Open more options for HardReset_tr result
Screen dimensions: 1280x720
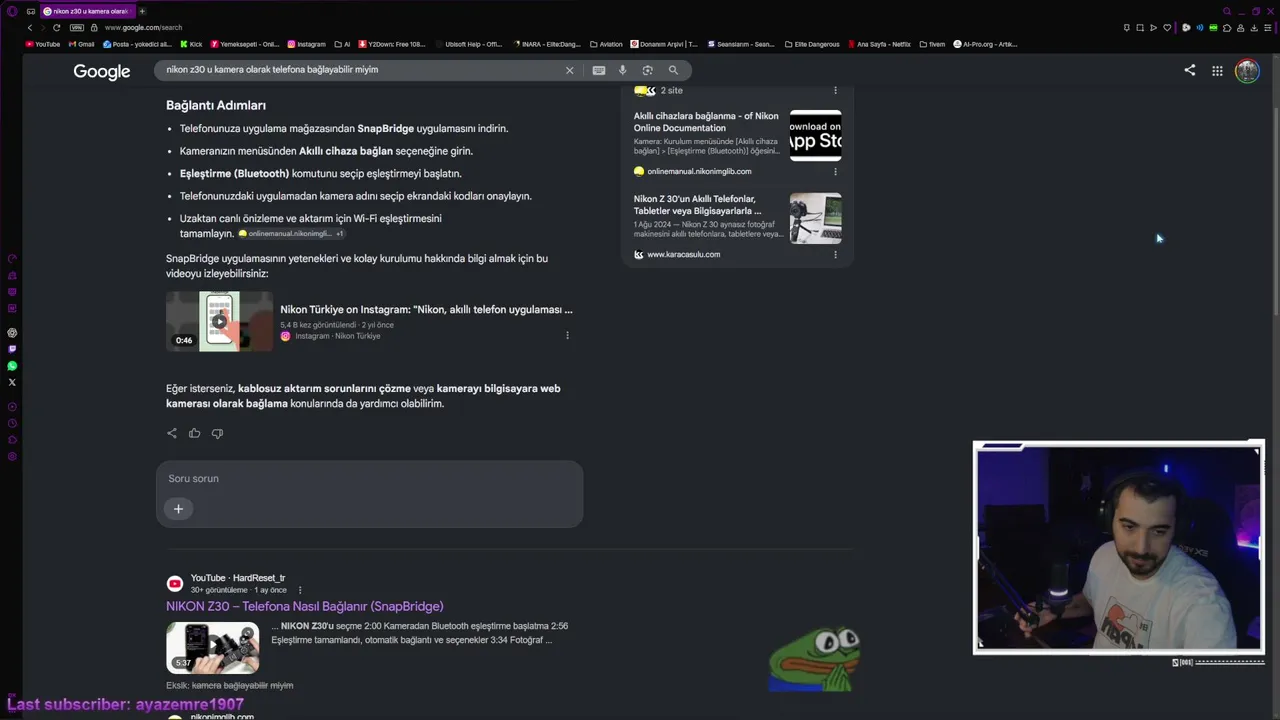[x=300, y=590]
